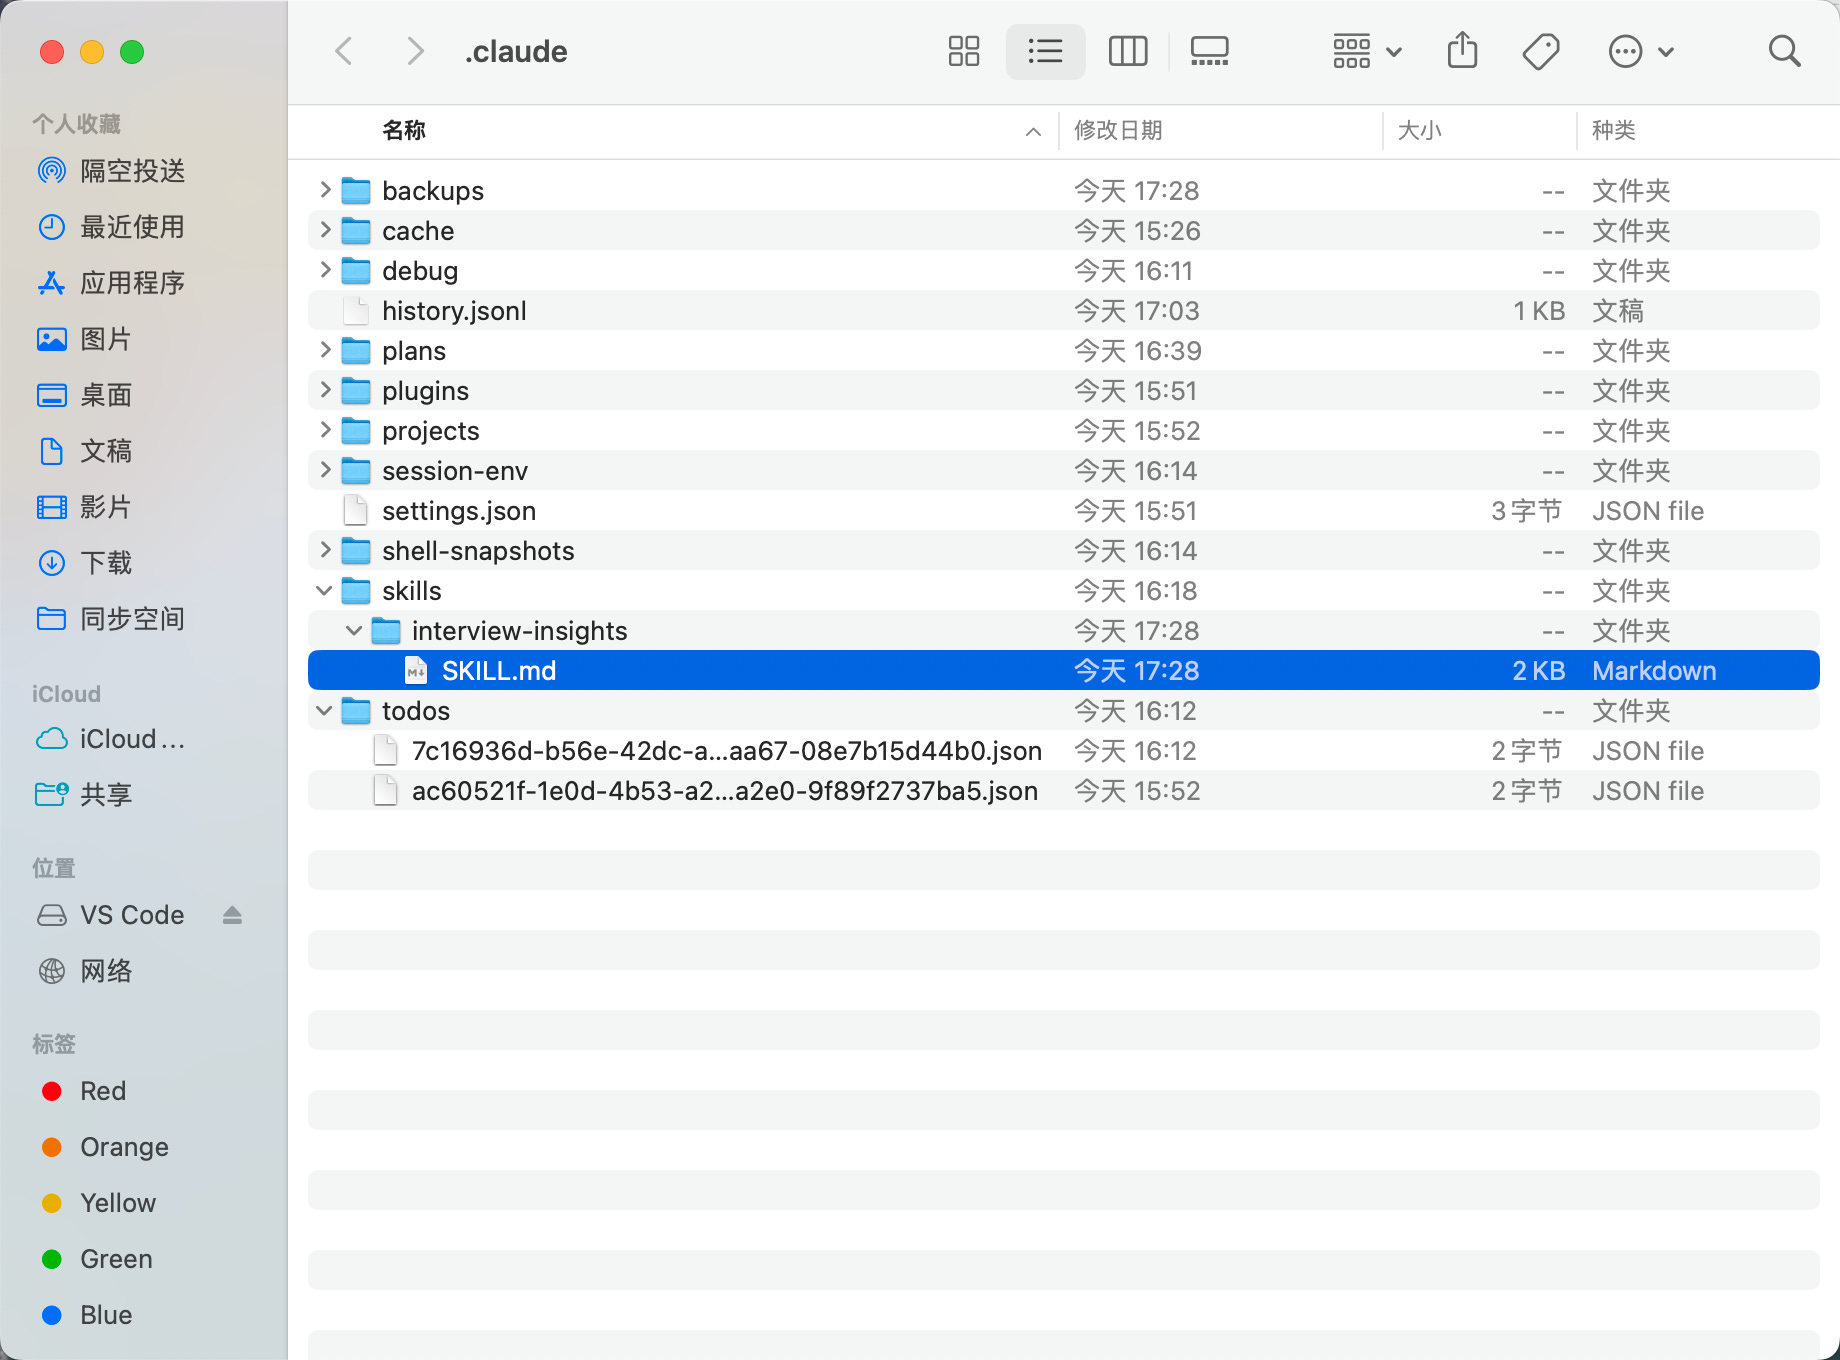Image resolution: width=1840 pixels, height=1360 pixels.
Task: Sort by the 大小 size column
Action: 1419,130
